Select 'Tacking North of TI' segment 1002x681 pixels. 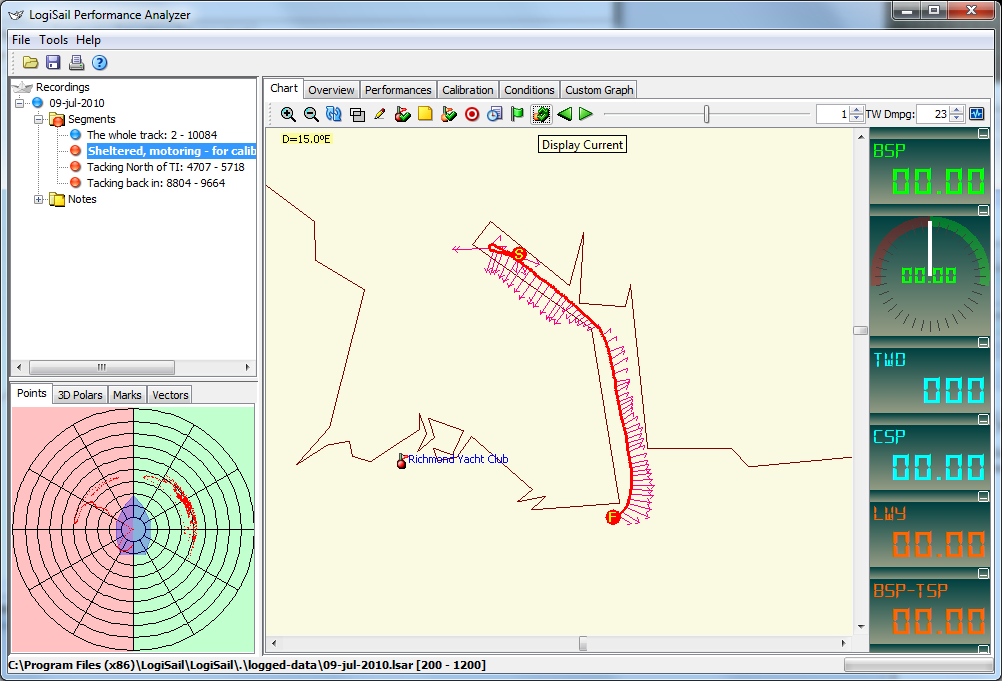pos(165,167)
